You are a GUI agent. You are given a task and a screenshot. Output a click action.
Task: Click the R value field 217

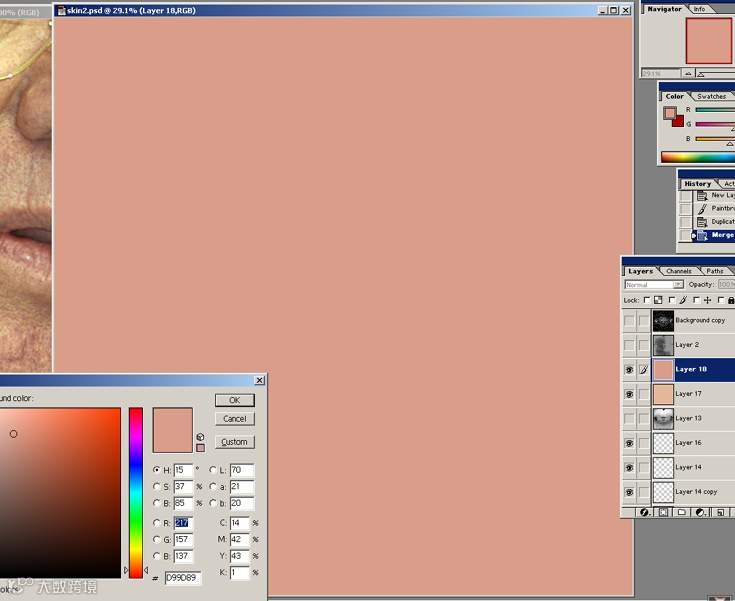[183, 523]
